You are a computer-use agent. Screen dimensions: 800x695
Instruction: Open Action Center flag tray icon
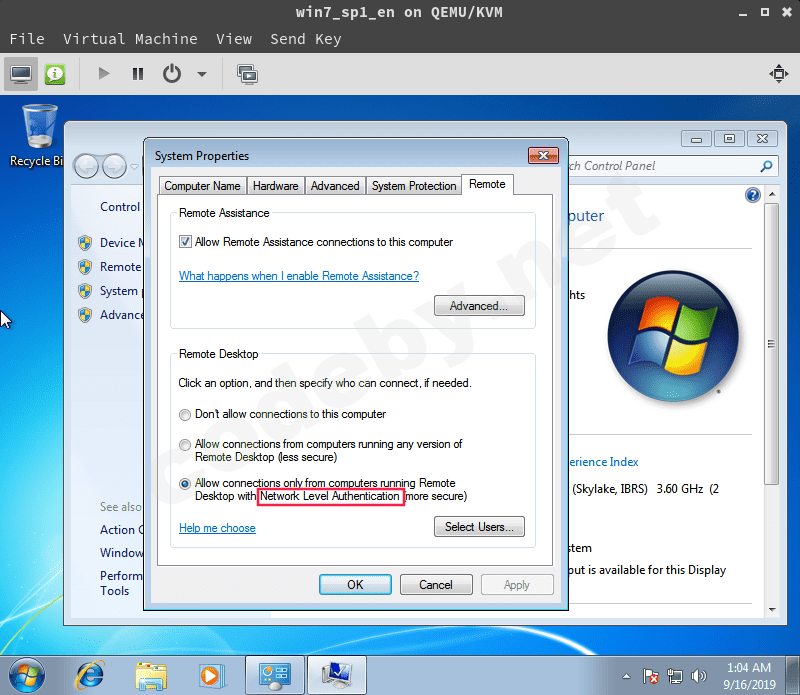(651, 676)
